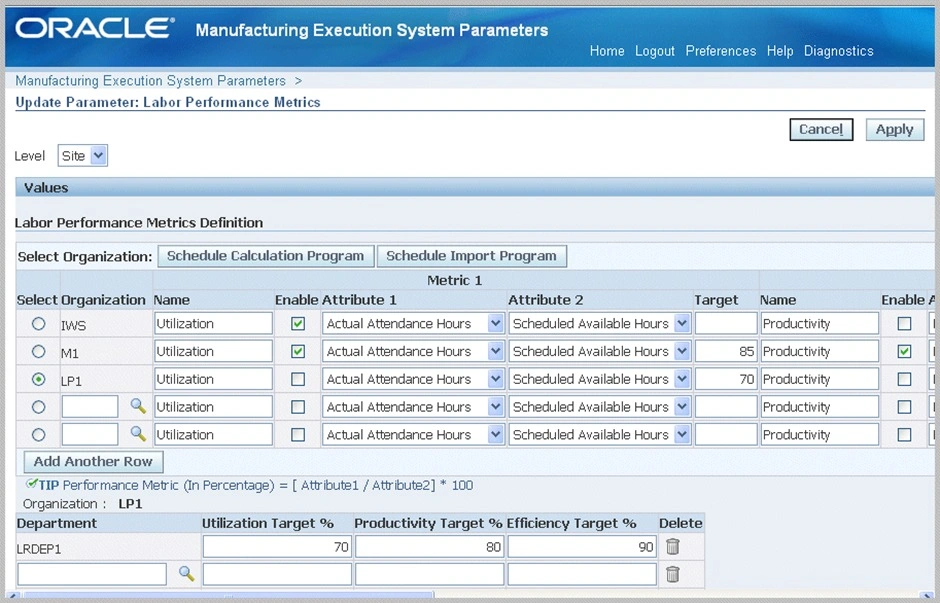Open the Preferences menu link

[720, 51]
